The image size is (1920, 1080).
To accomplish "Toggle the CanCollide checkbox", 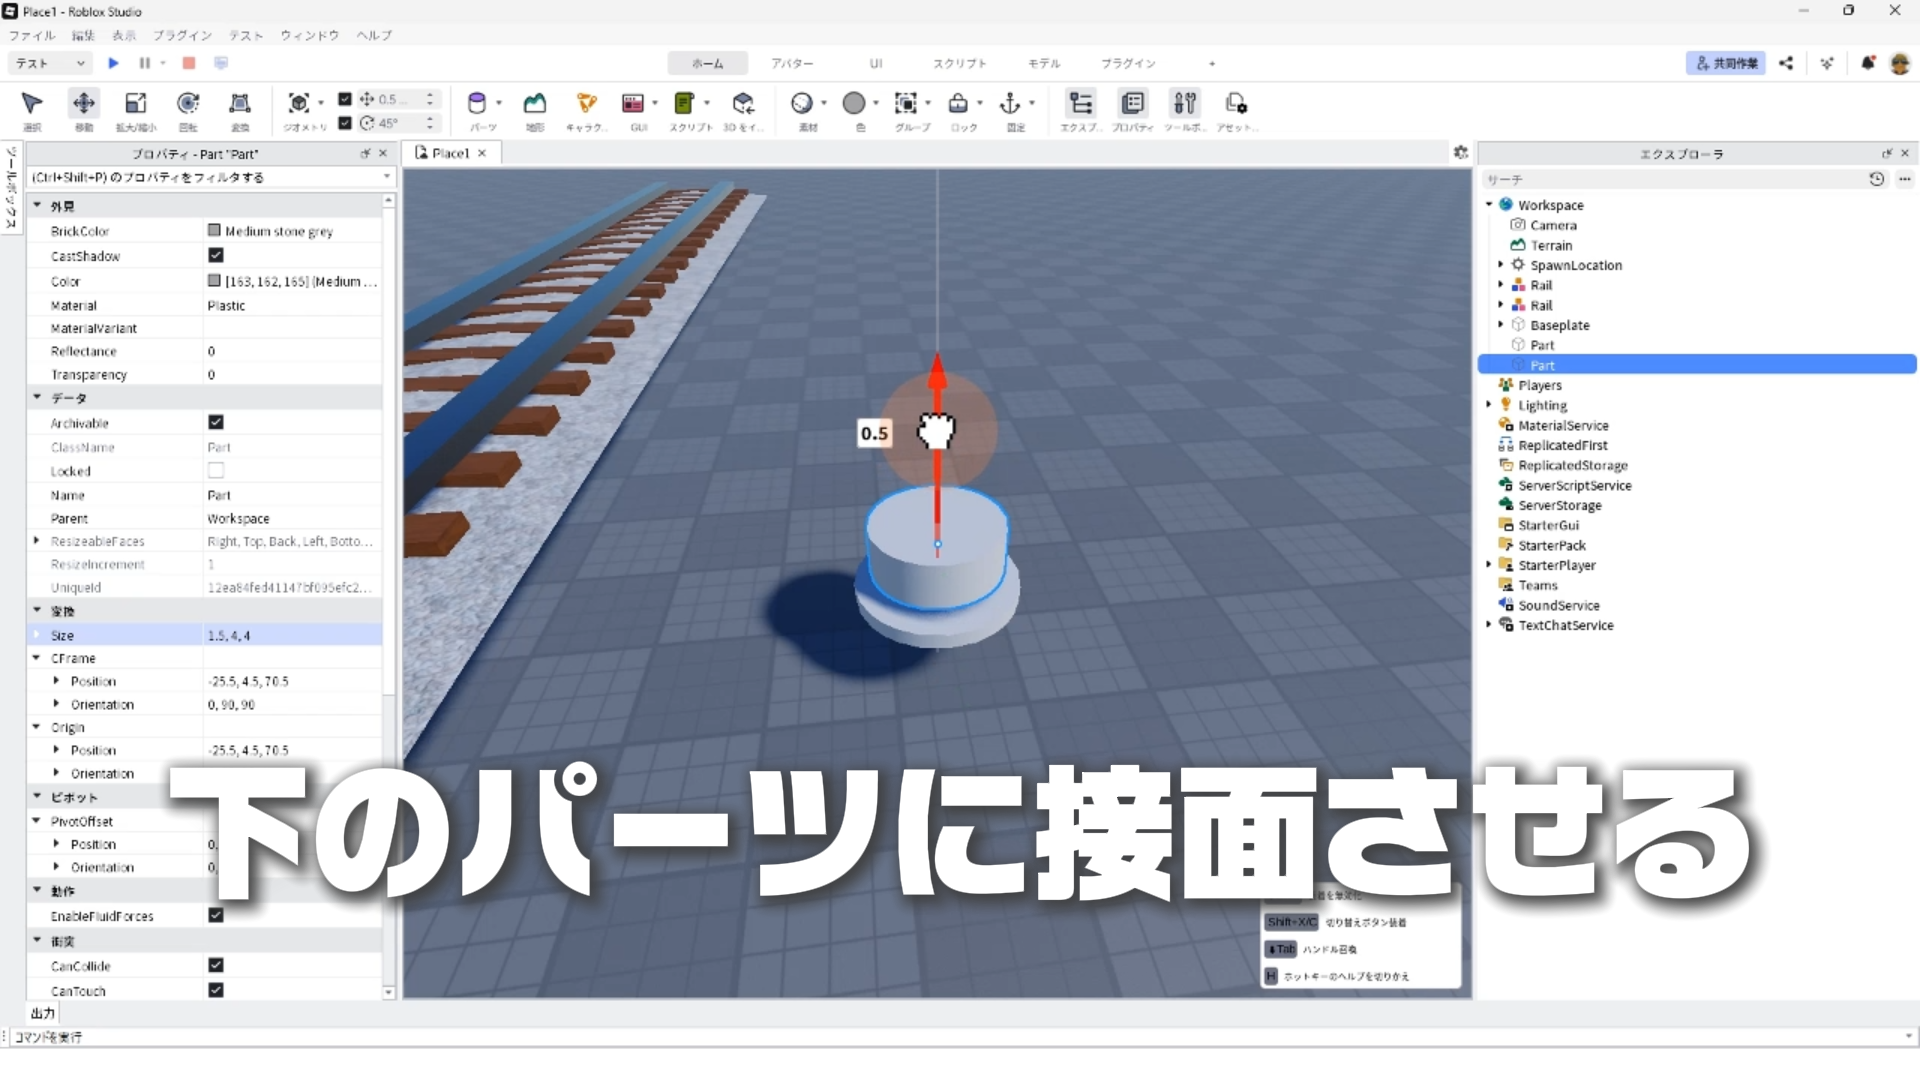I will [x=216, y=965].
